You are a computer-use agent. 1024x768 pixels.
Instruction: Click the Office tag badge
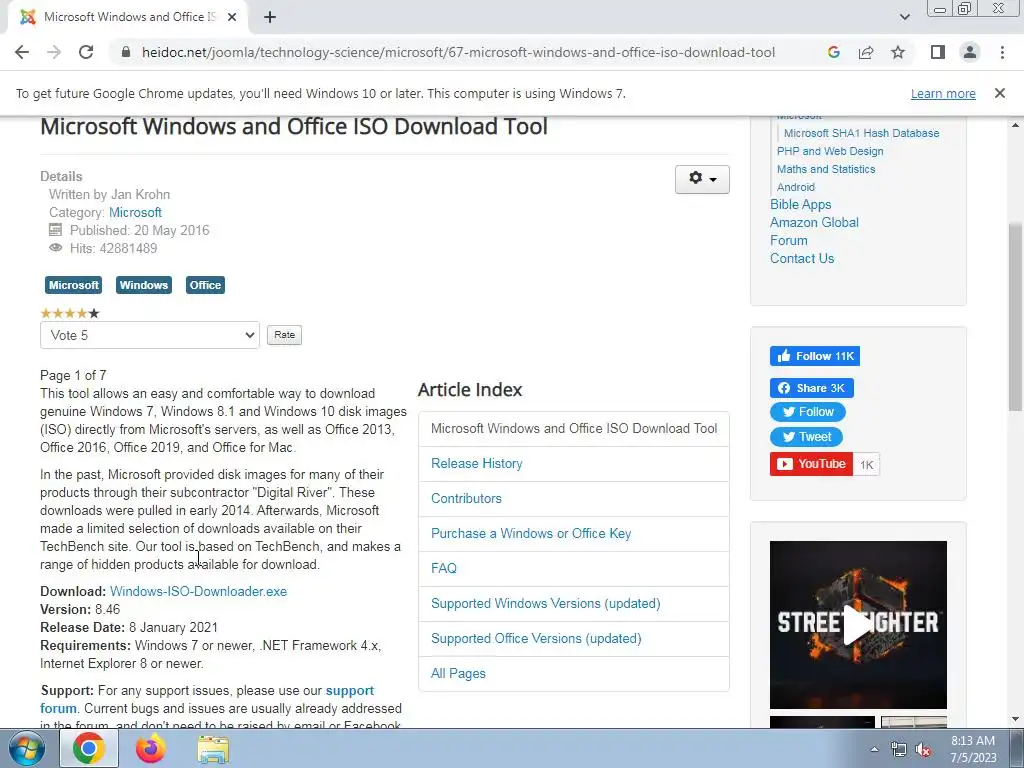205,285
